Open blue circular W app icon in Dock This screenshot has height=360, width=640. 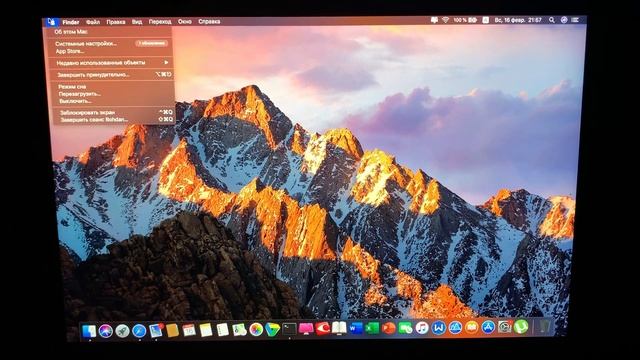pyautogui.click(x=439, y=327)
